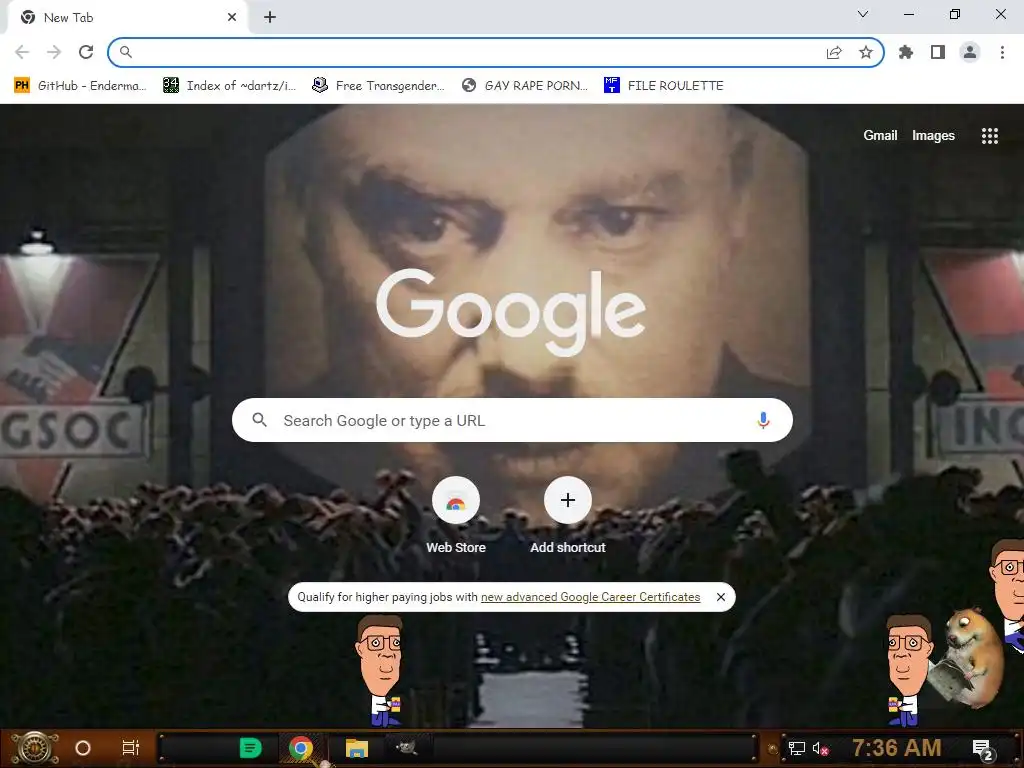This screenshot has height=768, width=1024.
Task: Click the Search Google or type a URL box
Action: (513, 420)
